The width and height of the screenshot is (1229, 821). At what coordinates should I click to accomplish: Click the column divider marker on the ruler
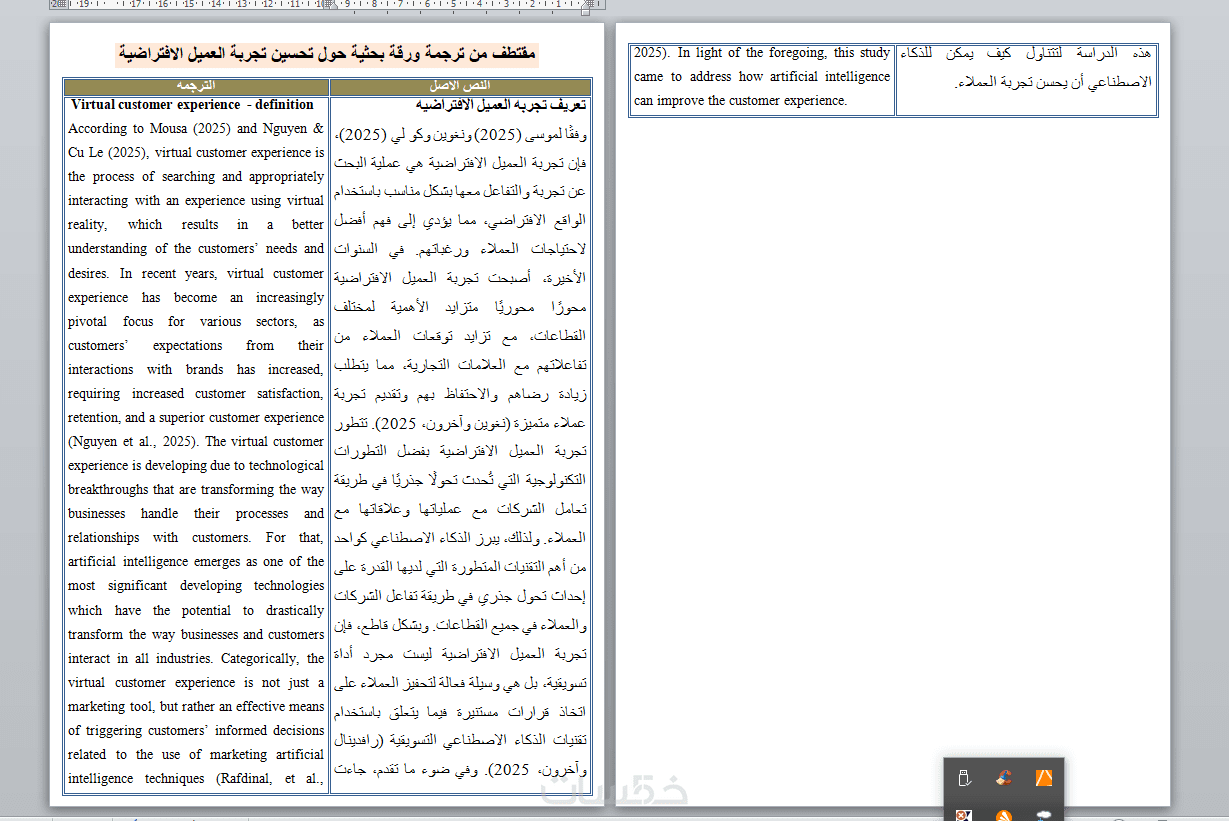coord(329,5)
